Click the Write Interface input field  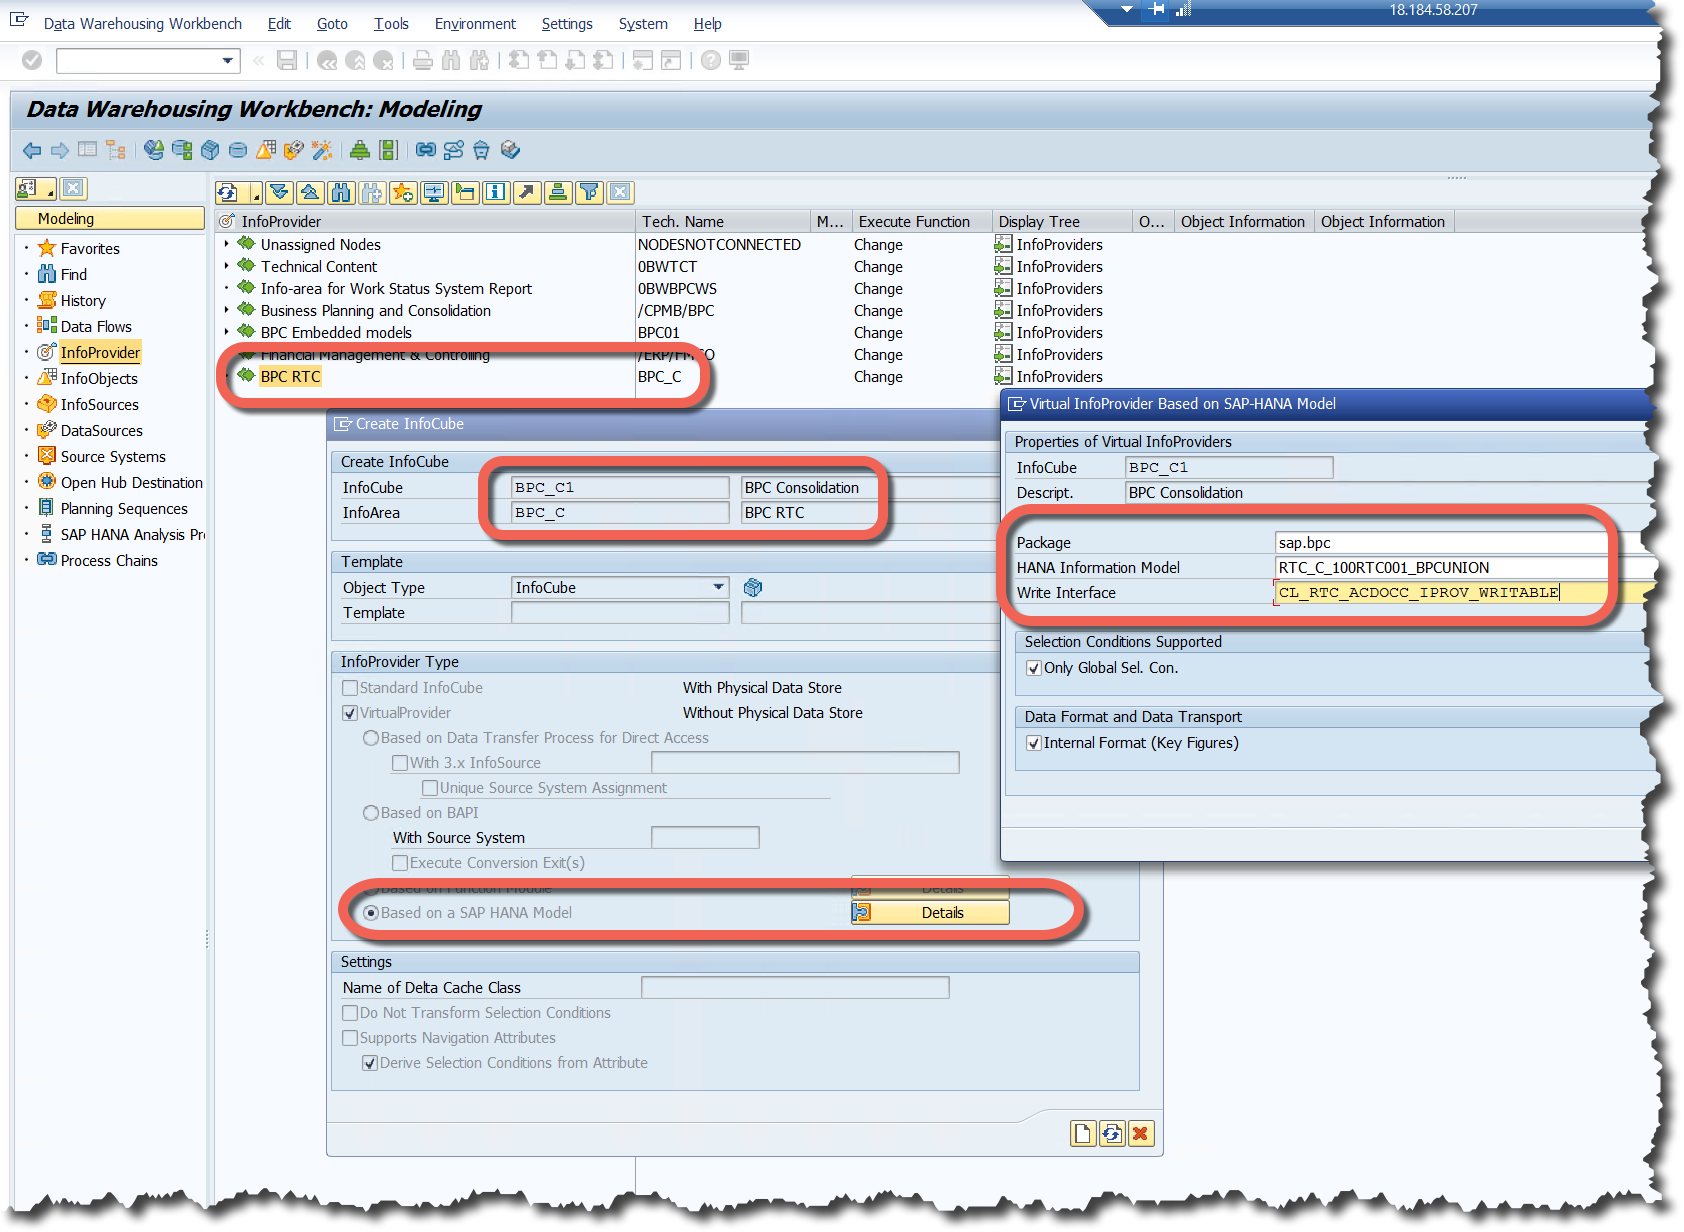(x=1440, y=593)
